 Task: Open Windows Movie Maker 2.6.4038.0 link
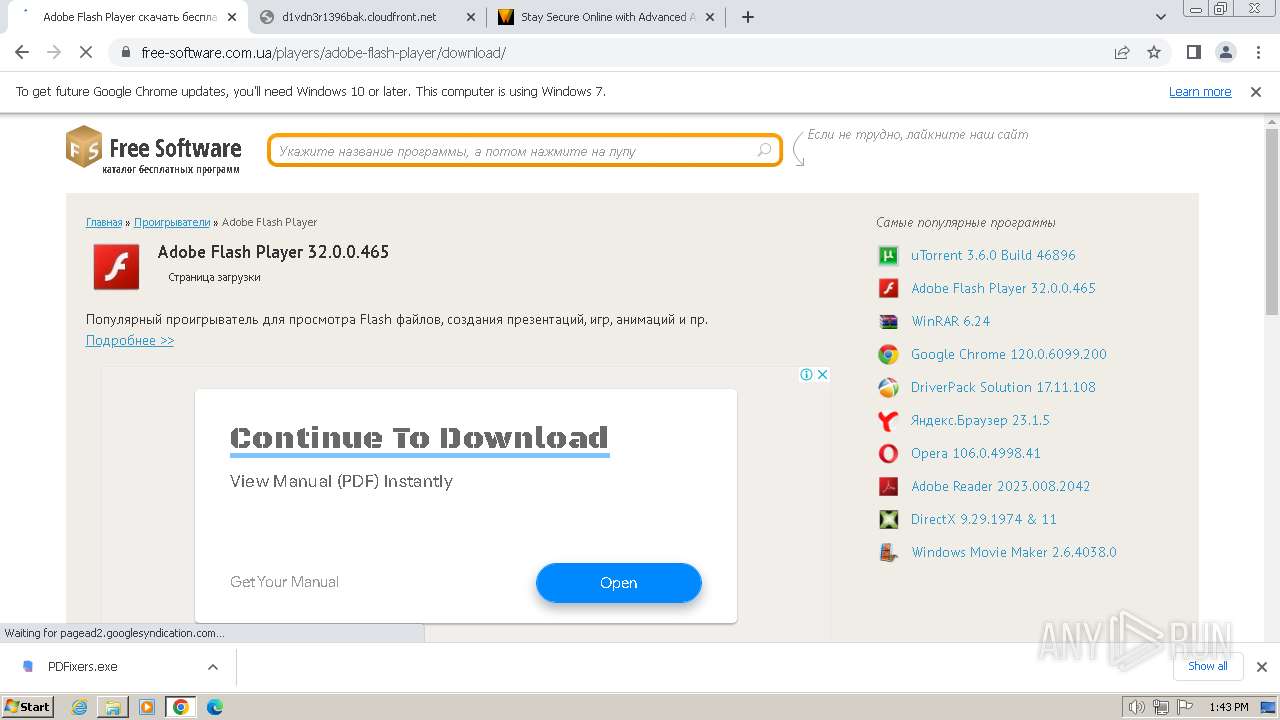click(x=1014, y=552)
